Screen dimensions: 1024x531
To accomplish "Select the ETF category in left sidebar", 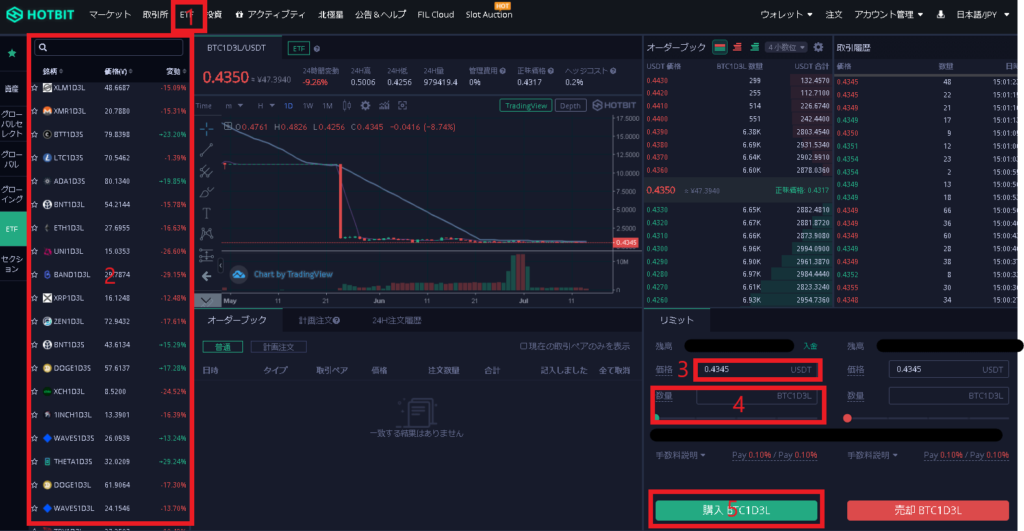I will coord(12,229).
